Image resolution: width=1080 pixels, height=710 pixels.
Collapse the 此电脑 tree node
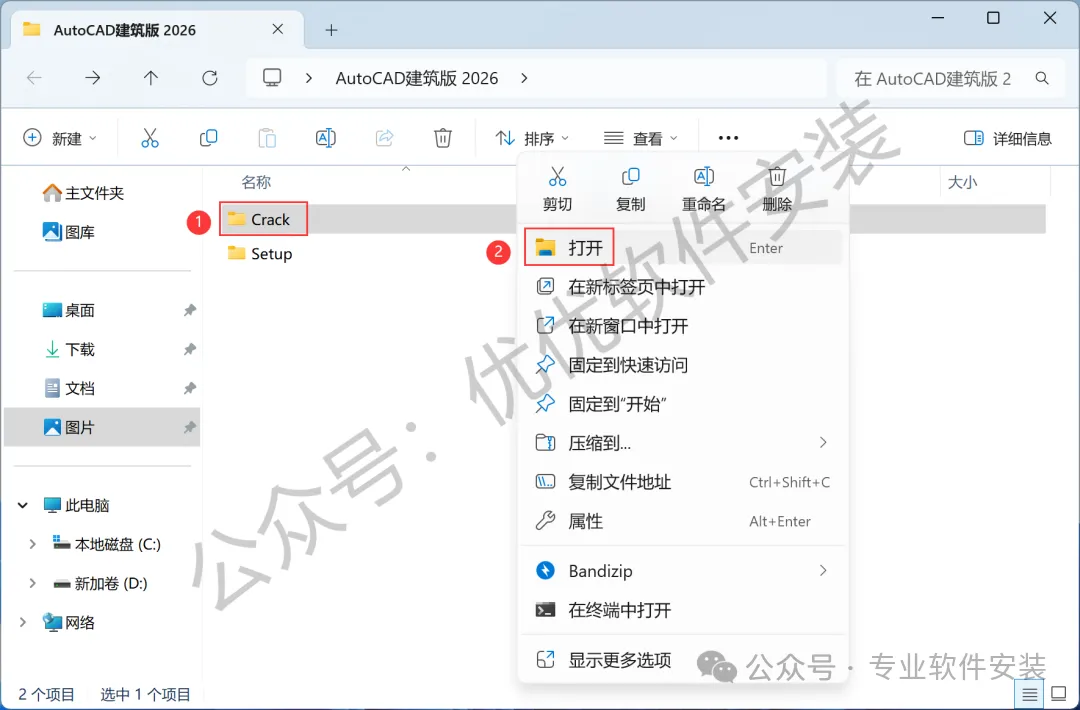pos(23,505)
